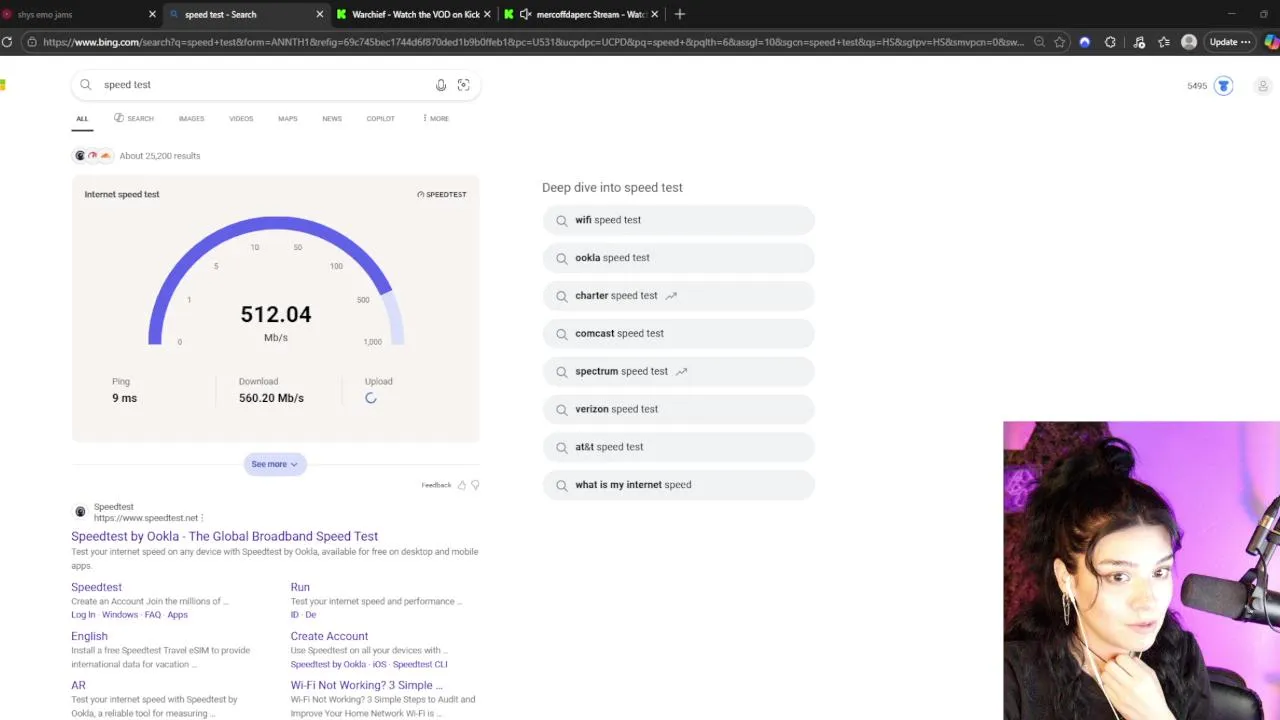
Task: Open Speedtest by Ookla Global Broadband link
Action: (x=224, y=536)
